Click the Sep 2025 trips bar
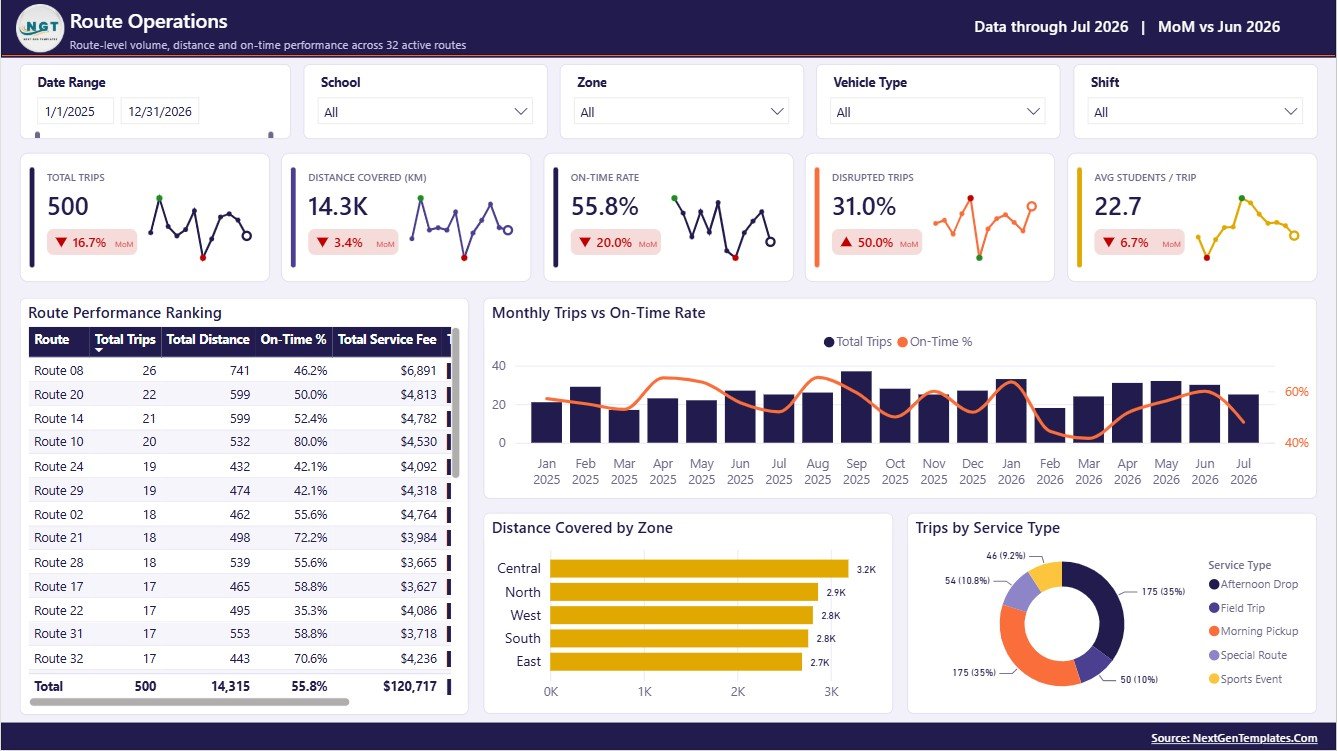Viewport: 1338px width, 751px height. [x=856, y=407]
